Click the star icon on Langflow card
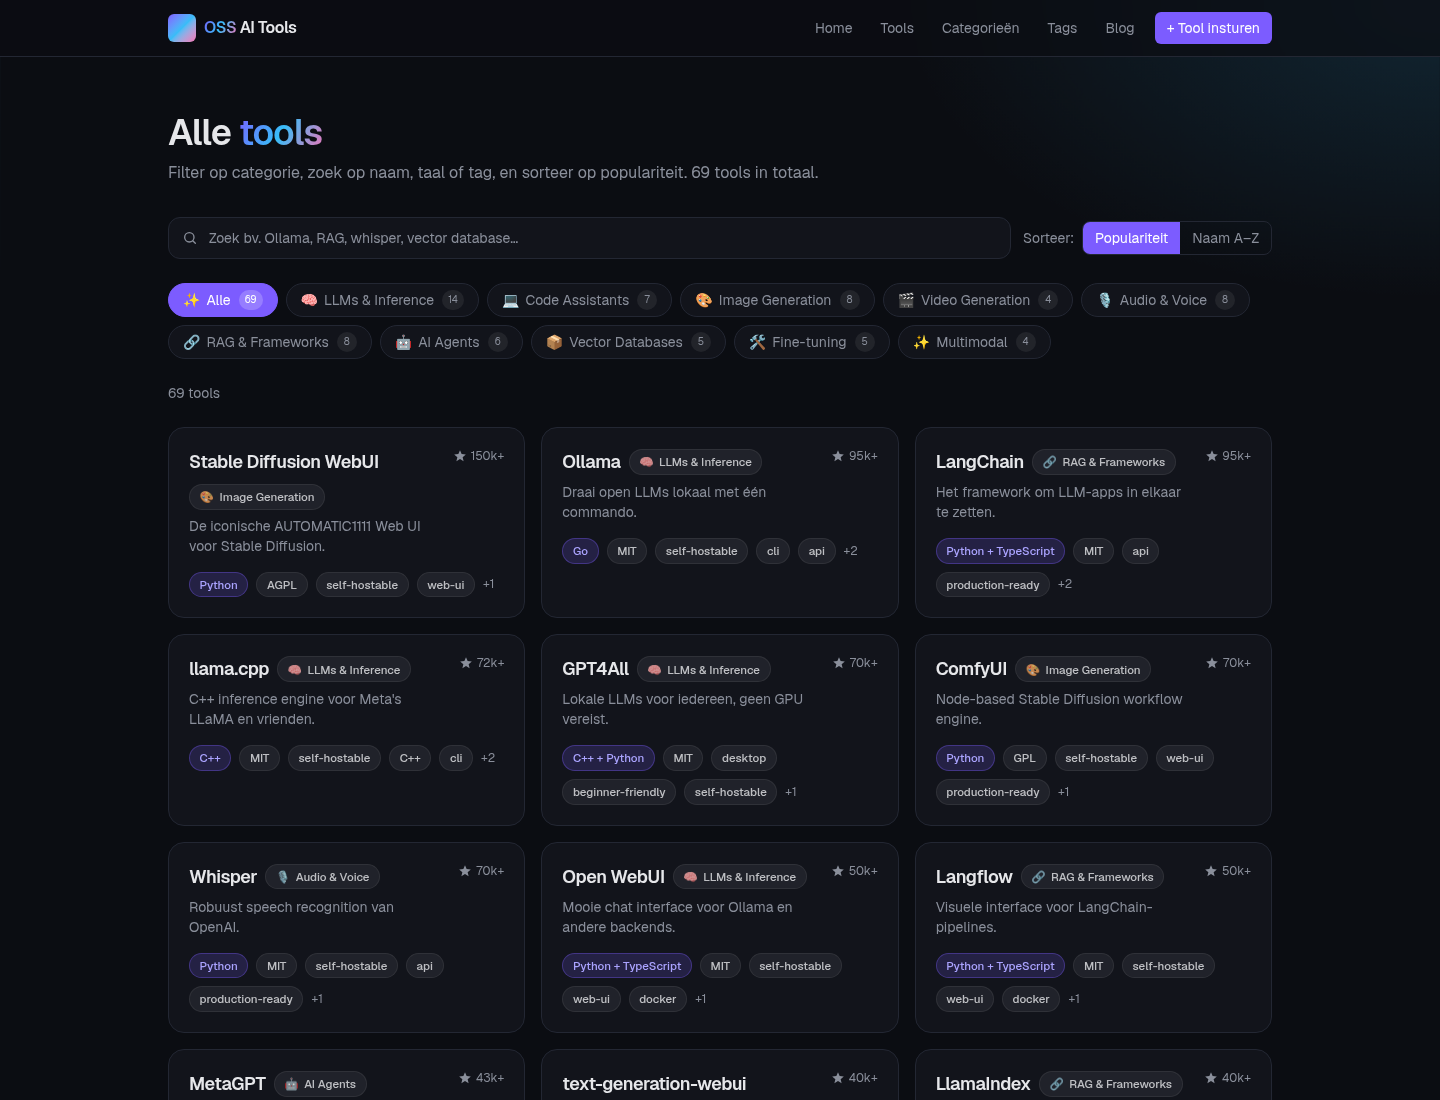This screenshot has height=1100, width=1440. click(1211, 871)
